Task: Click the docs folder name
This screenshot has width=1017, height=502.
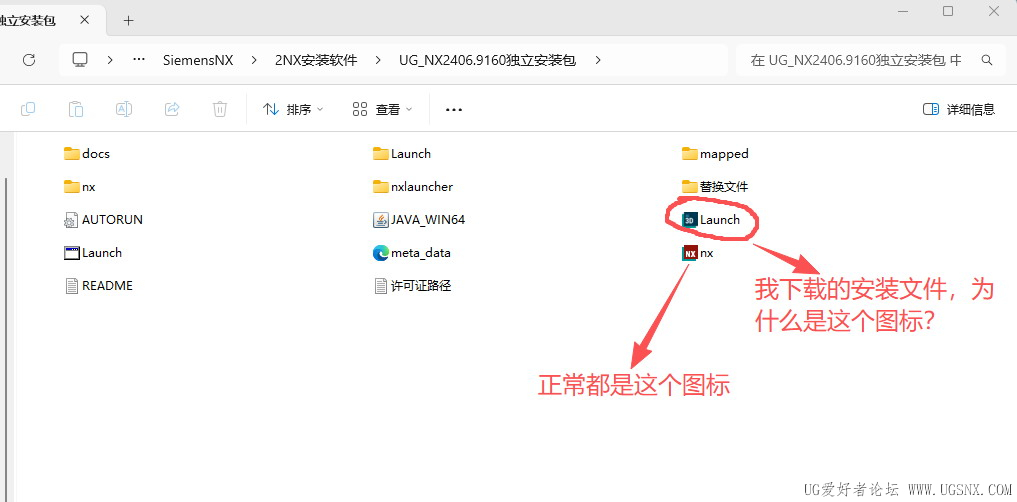Action: (x=96, y=154)
